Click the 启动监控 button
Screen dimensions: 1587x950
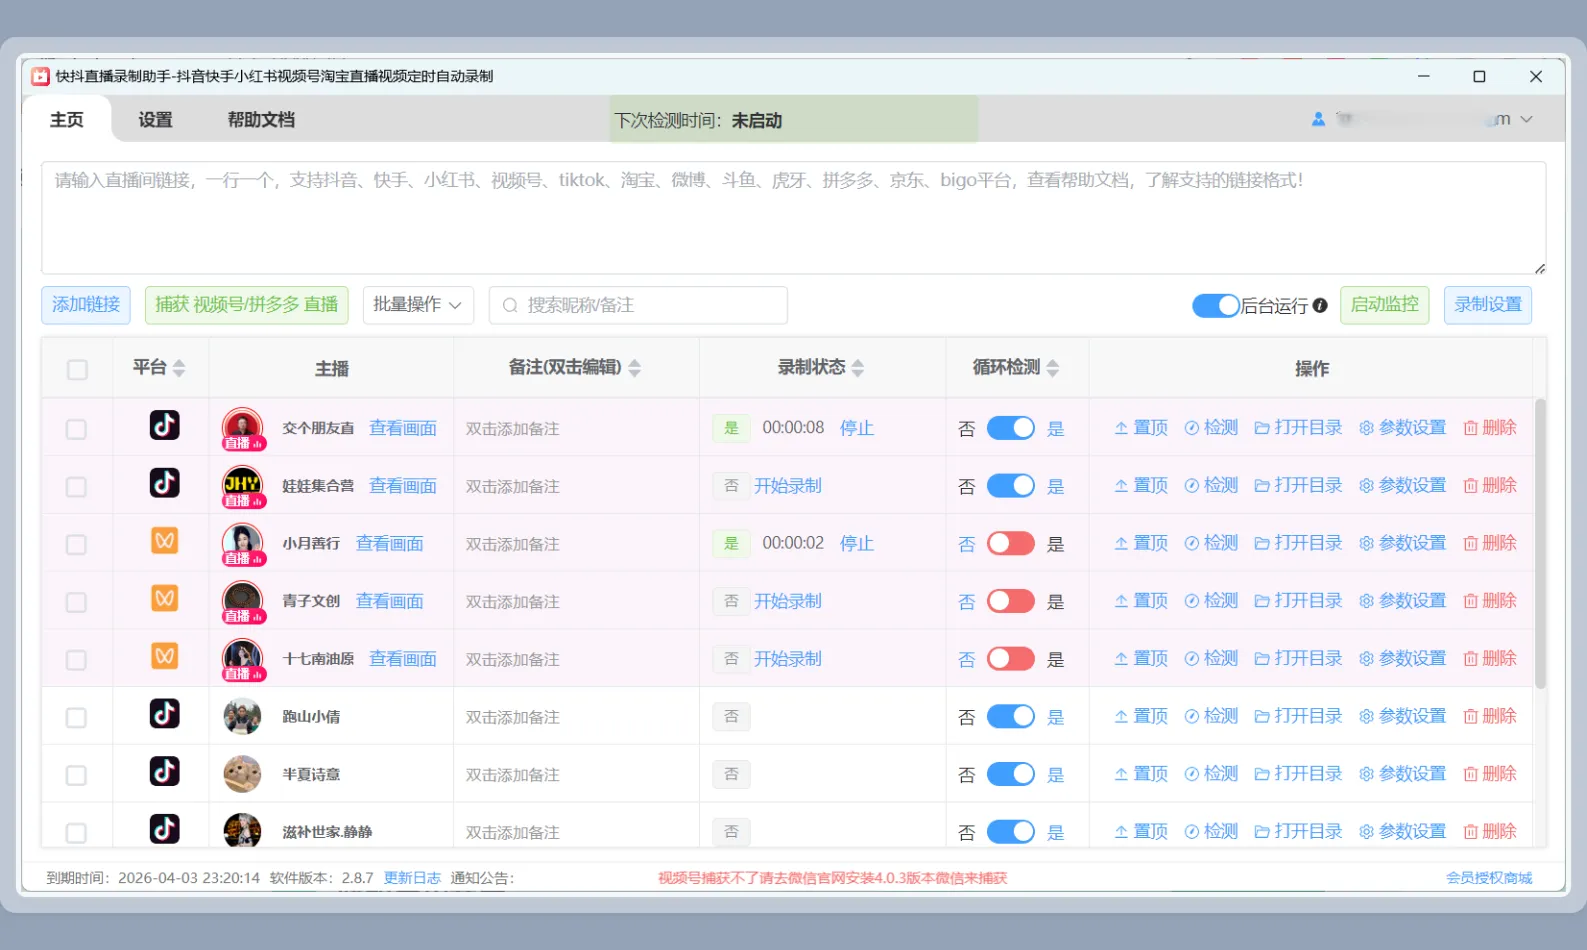pos(1385,305)
